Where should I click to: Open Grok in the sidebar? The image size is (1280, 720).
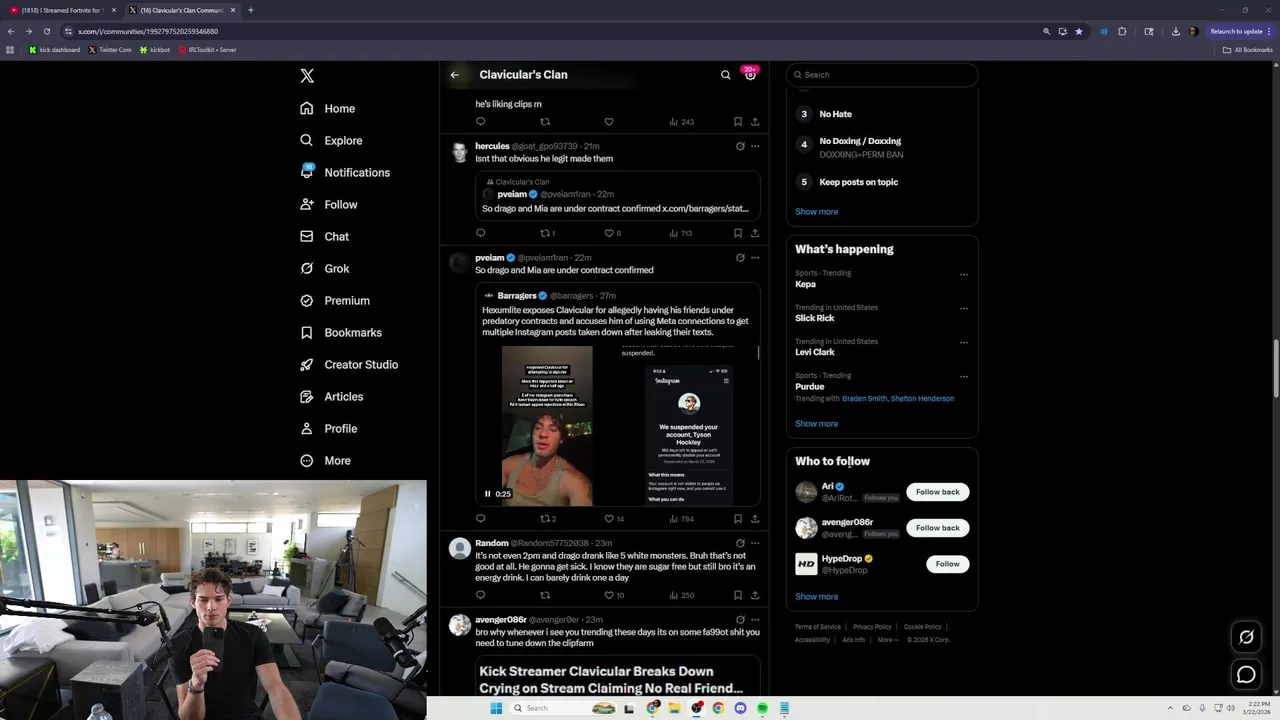coord(325,268)
